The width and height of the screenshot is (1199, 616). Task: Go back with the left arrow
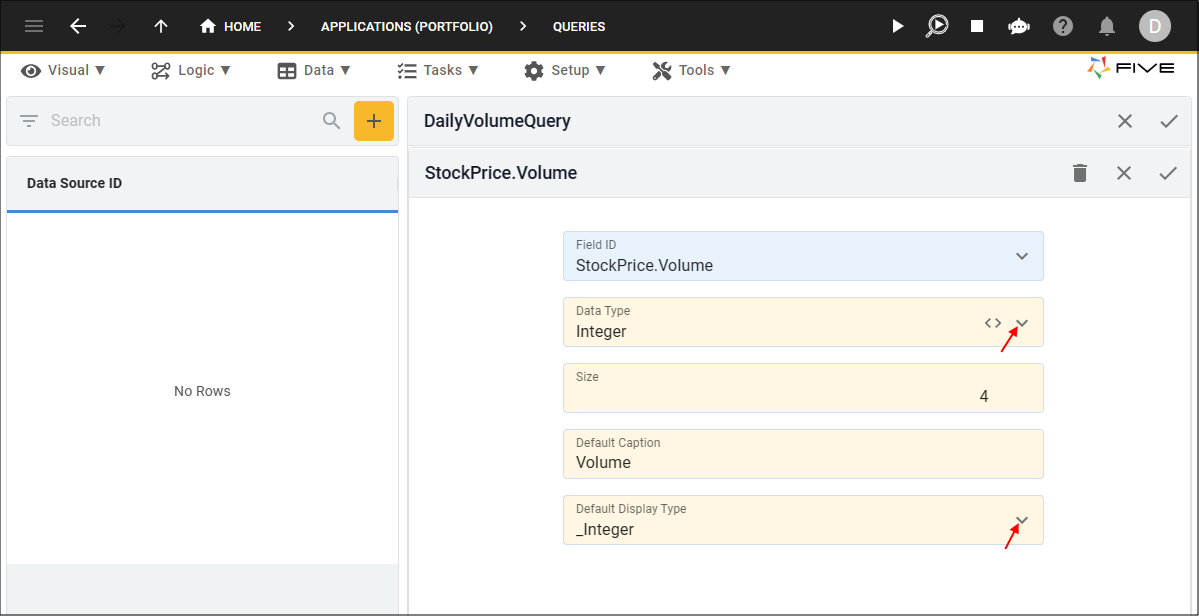[78, 27]
